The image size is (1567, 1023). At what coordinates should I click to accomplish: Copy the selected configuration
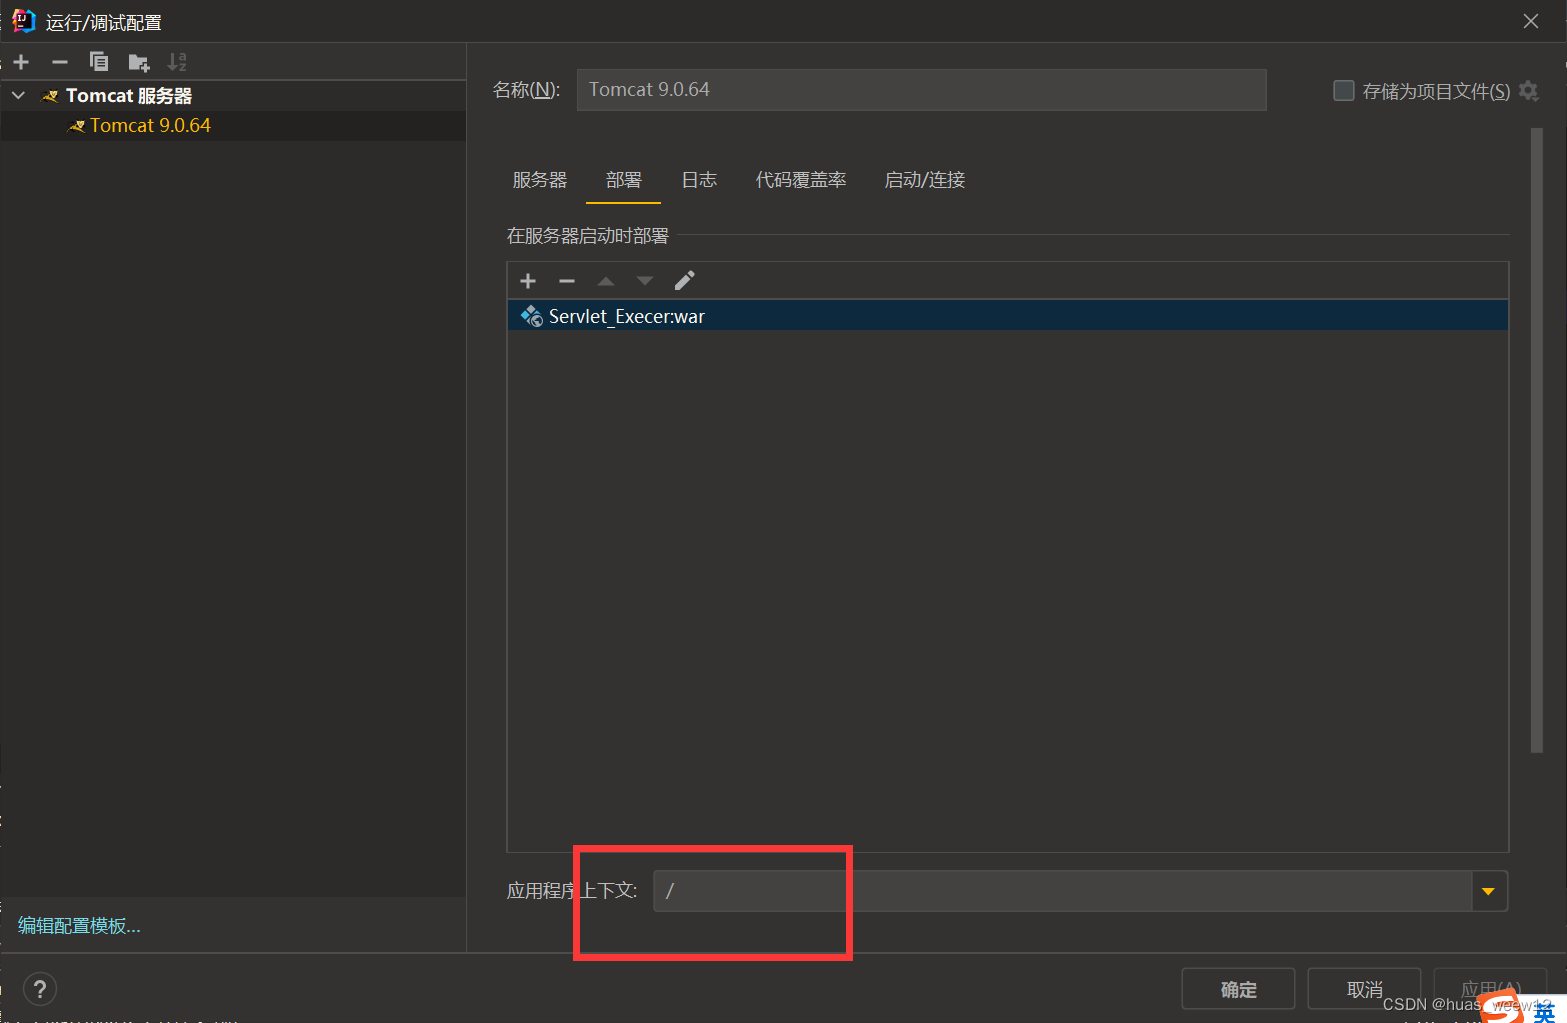click(99, 62)
